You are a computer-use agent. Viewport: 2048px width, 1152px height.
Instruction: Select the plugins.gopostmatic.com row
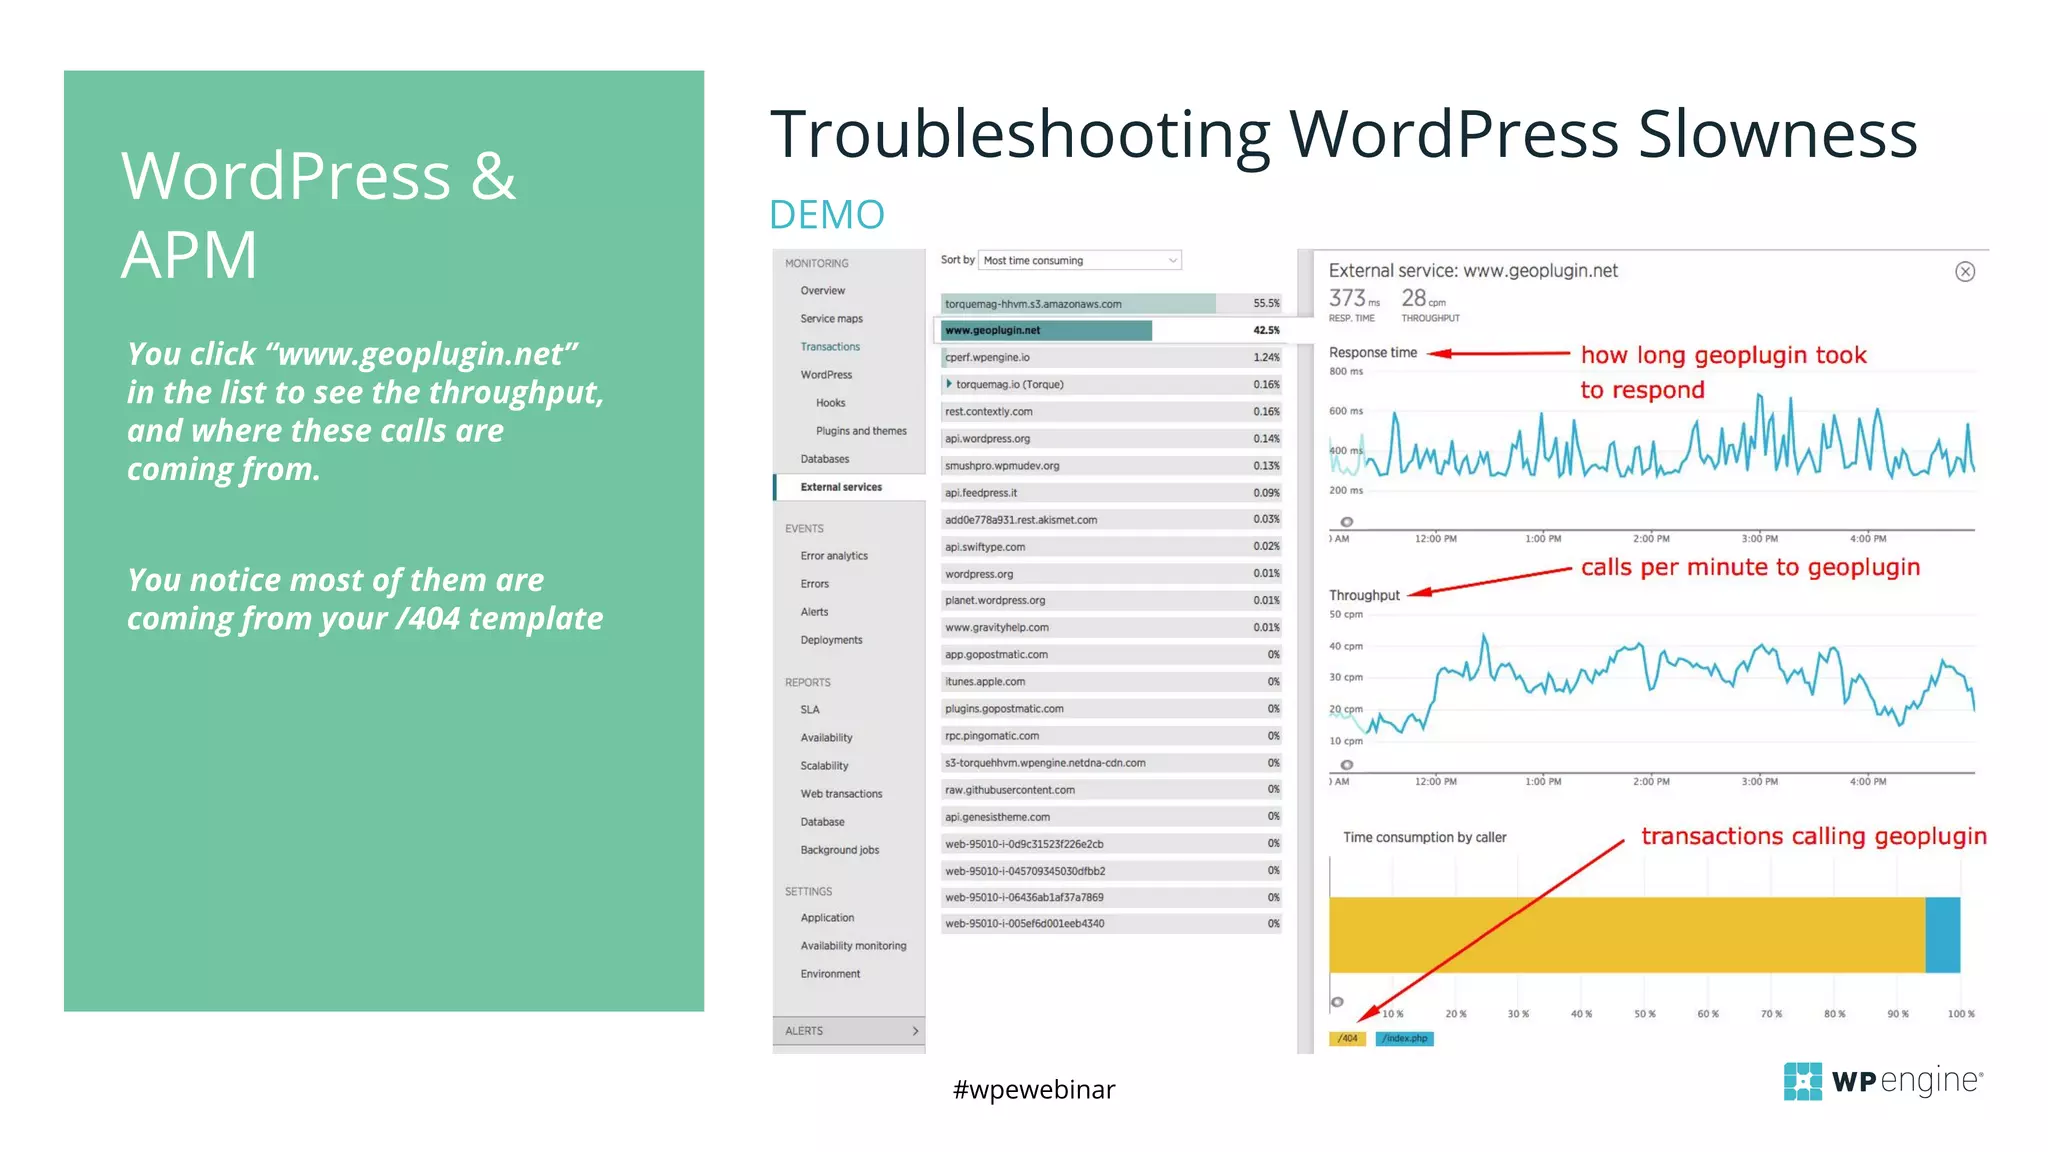click(x=1111, y=708)
